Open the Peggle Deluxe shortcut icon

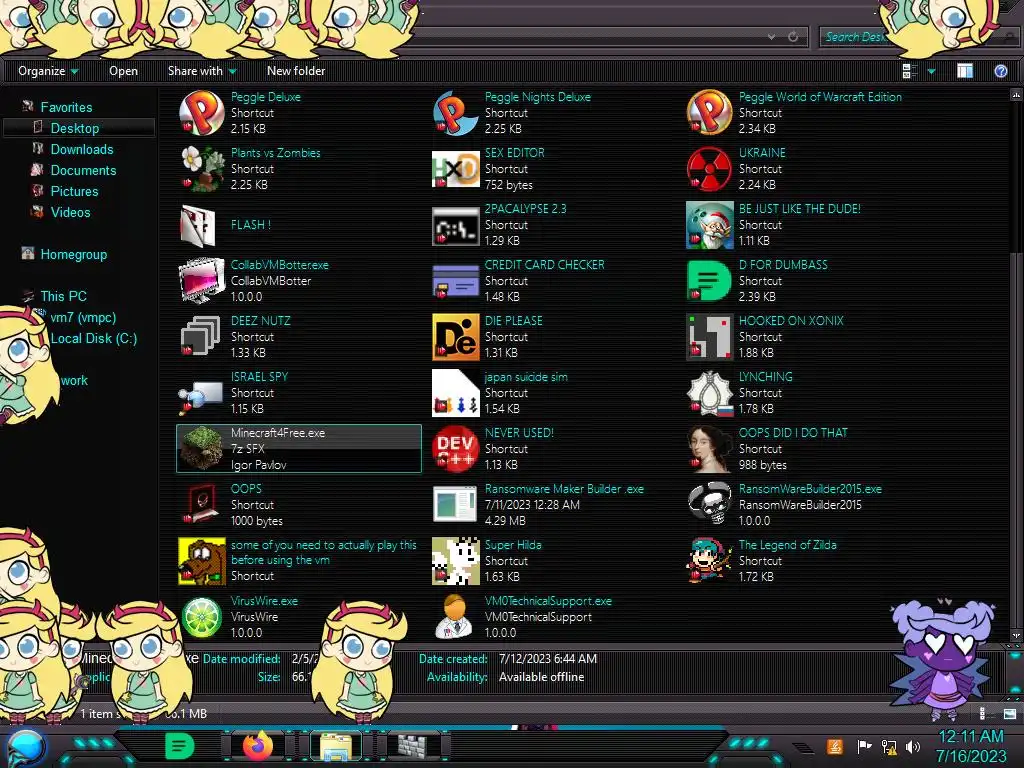tap(202, 113)
